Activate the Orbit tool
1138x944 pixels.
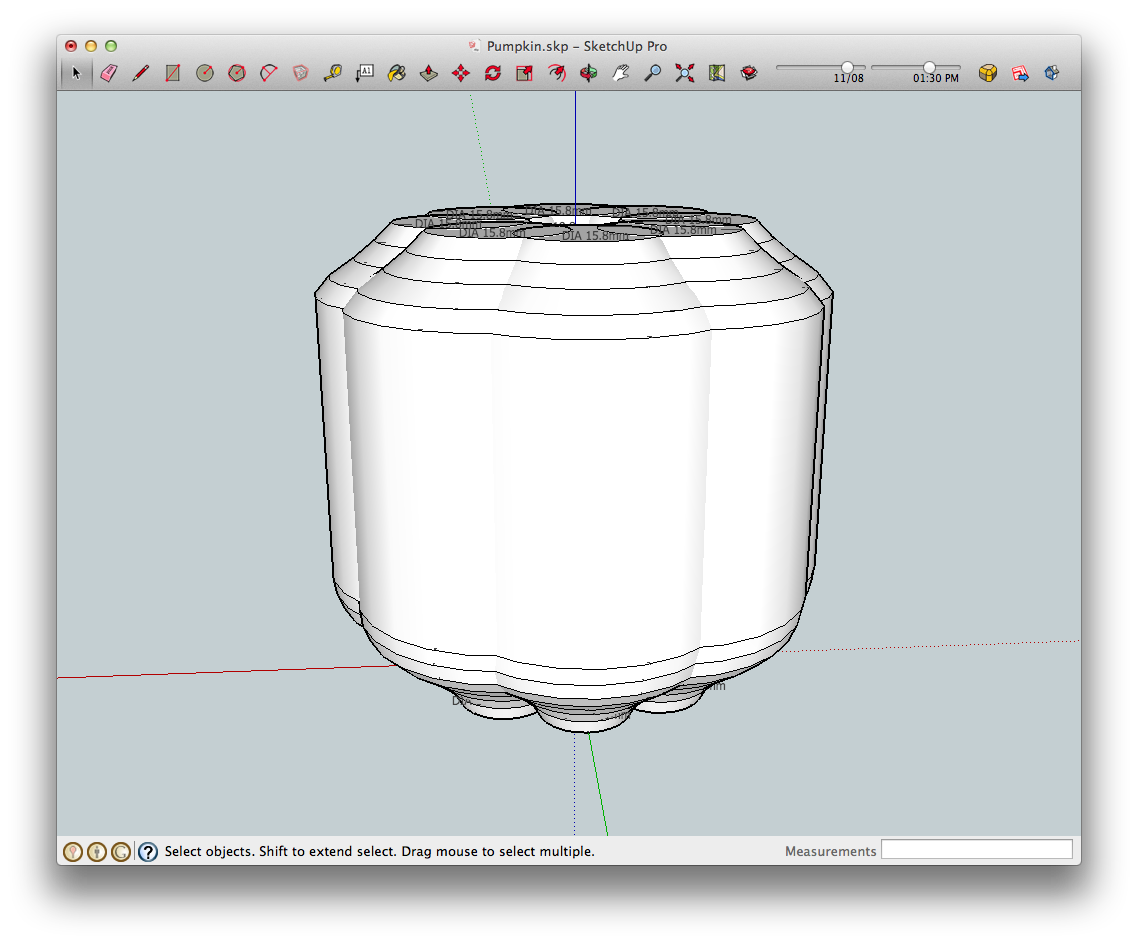point(588,72)
